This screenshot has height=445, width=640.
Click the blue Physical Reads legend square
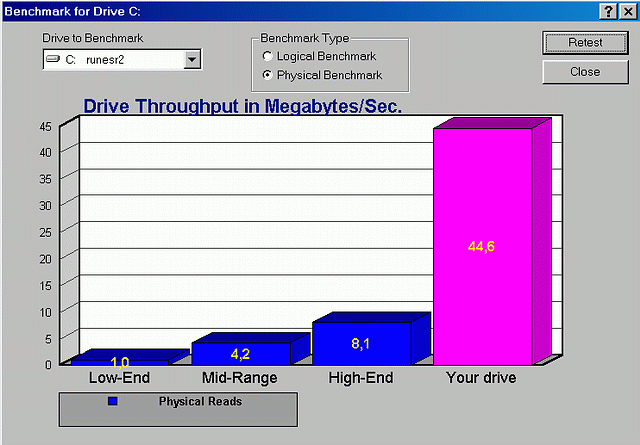112,401
